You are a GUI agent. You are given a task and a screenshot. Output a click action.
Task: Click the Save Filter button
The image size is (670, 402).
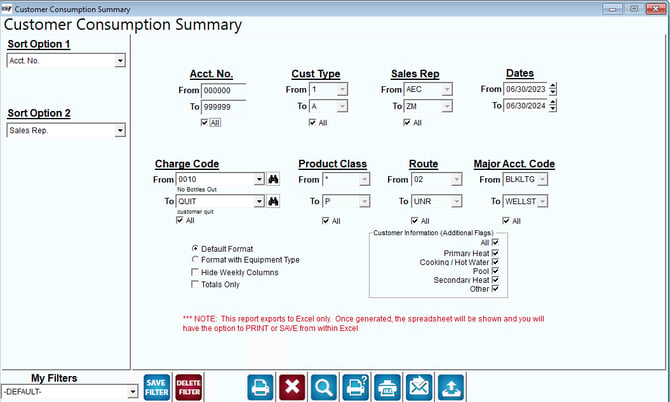tap(157, 387)
